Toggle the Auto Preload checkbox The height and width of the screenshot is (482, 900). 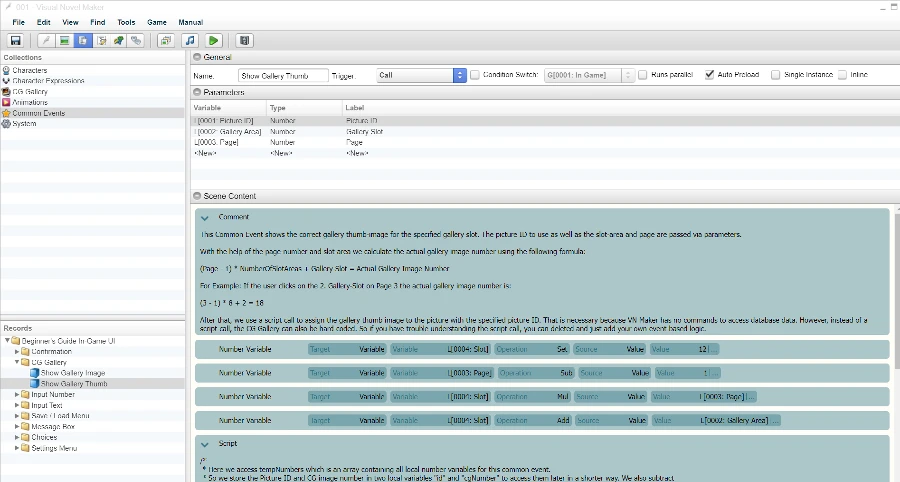[x=710, y=75]
